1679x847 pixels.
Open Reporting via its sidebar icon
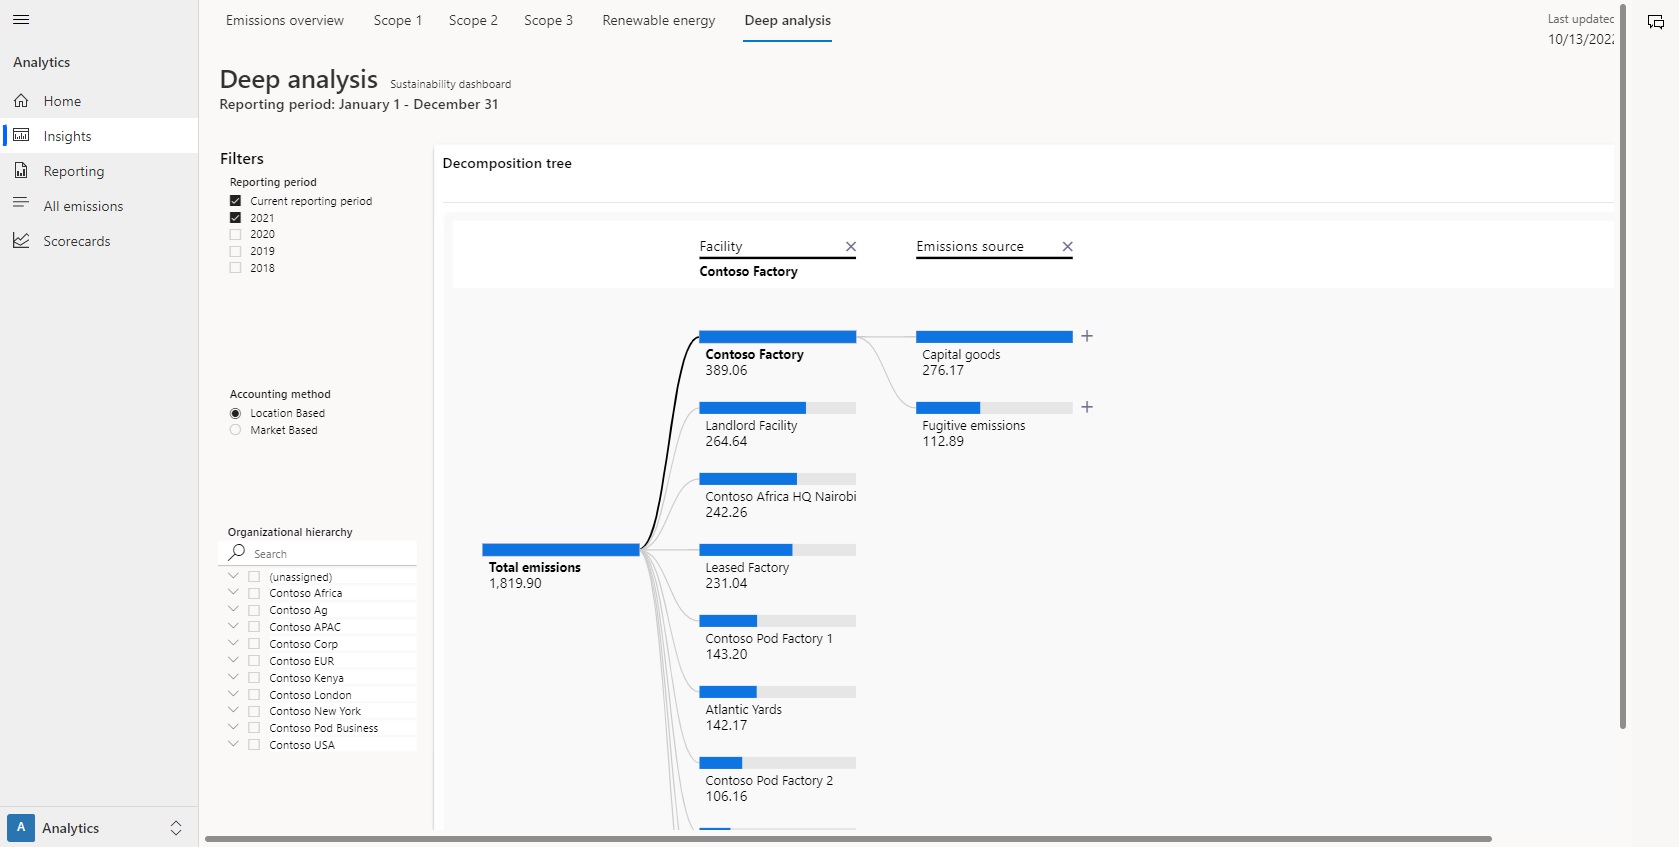pyautogui.click(x=21, y=171)
